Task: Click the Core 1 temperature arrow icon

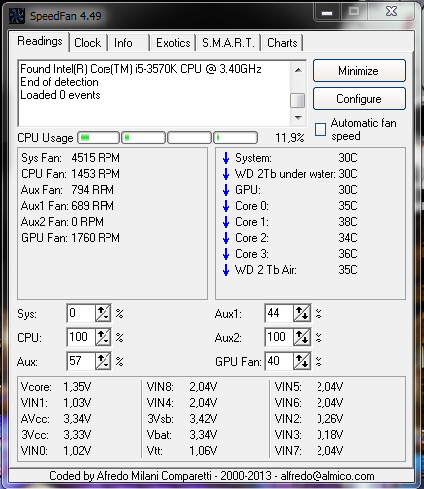Action: pos(226,222)
